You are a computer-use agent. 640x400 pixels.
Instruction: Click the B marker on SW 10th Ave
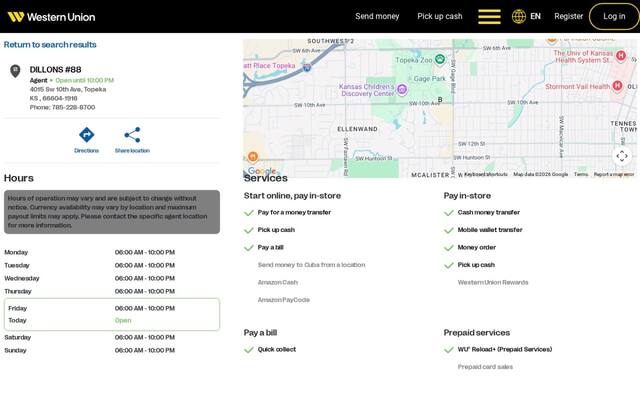pyautogui.click(x=440, y=100)
